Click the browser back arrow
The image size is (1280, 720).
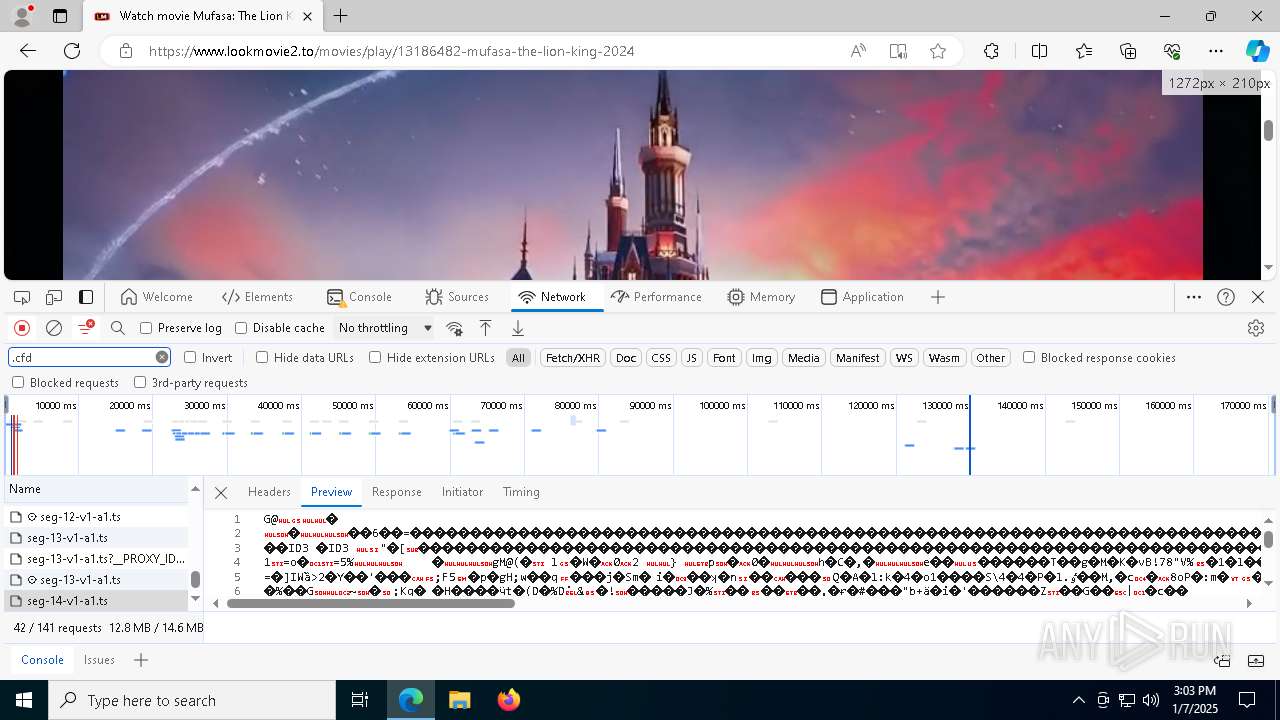(28, 51)
